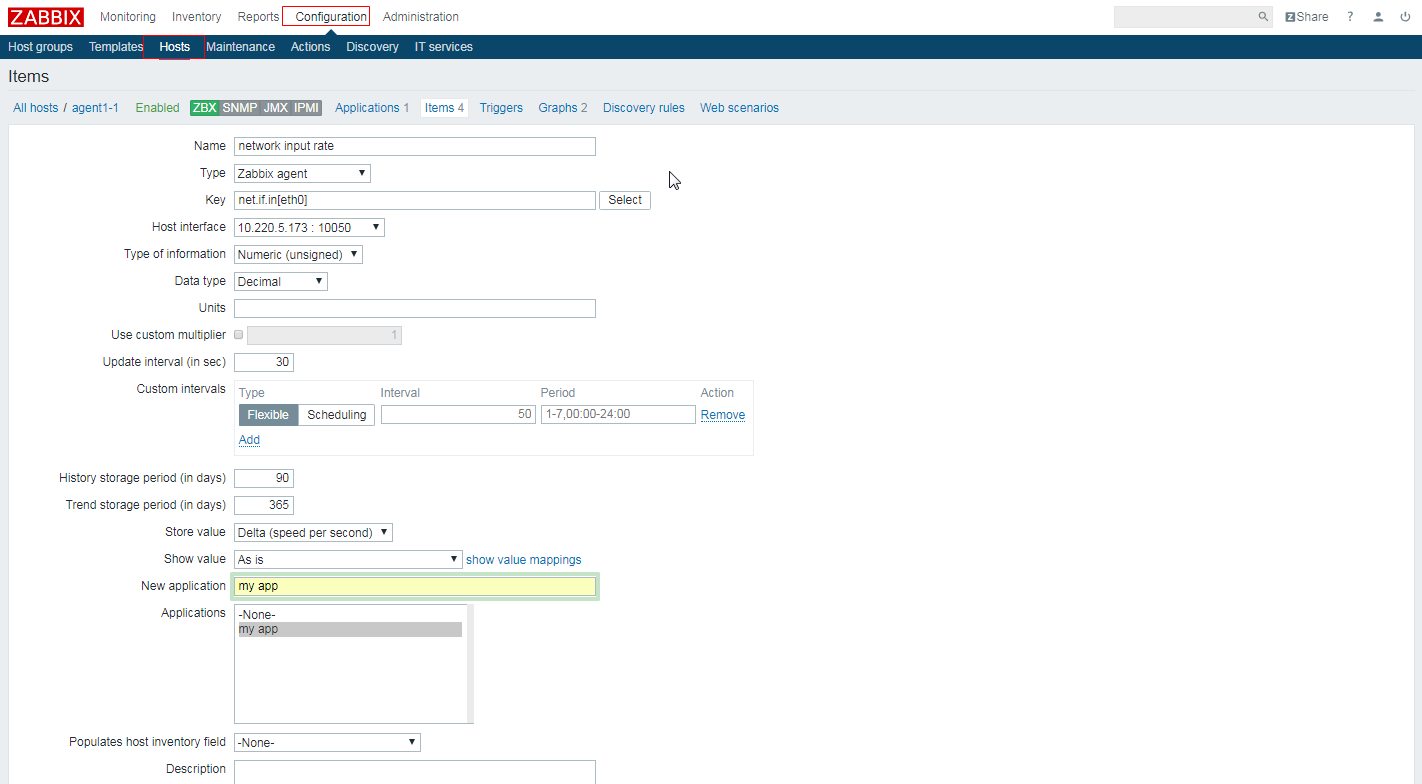Open the Share link
The image size is (1422, 784).
coord(1307,17)
